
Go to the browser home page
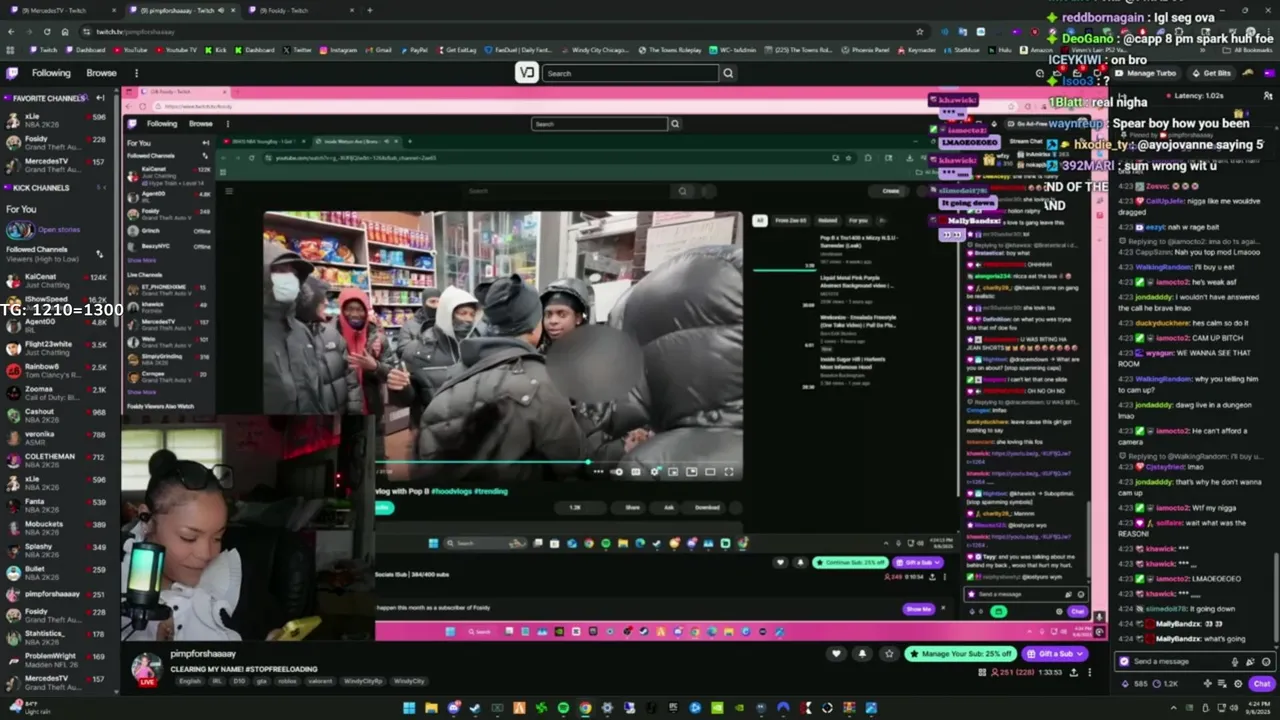coord(63,31)
